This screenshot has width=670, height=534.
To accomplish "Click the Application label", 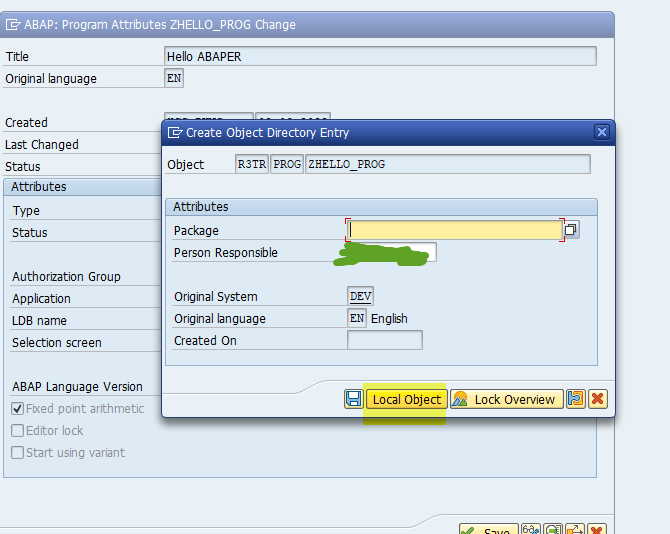I will (x=41, y=299).
